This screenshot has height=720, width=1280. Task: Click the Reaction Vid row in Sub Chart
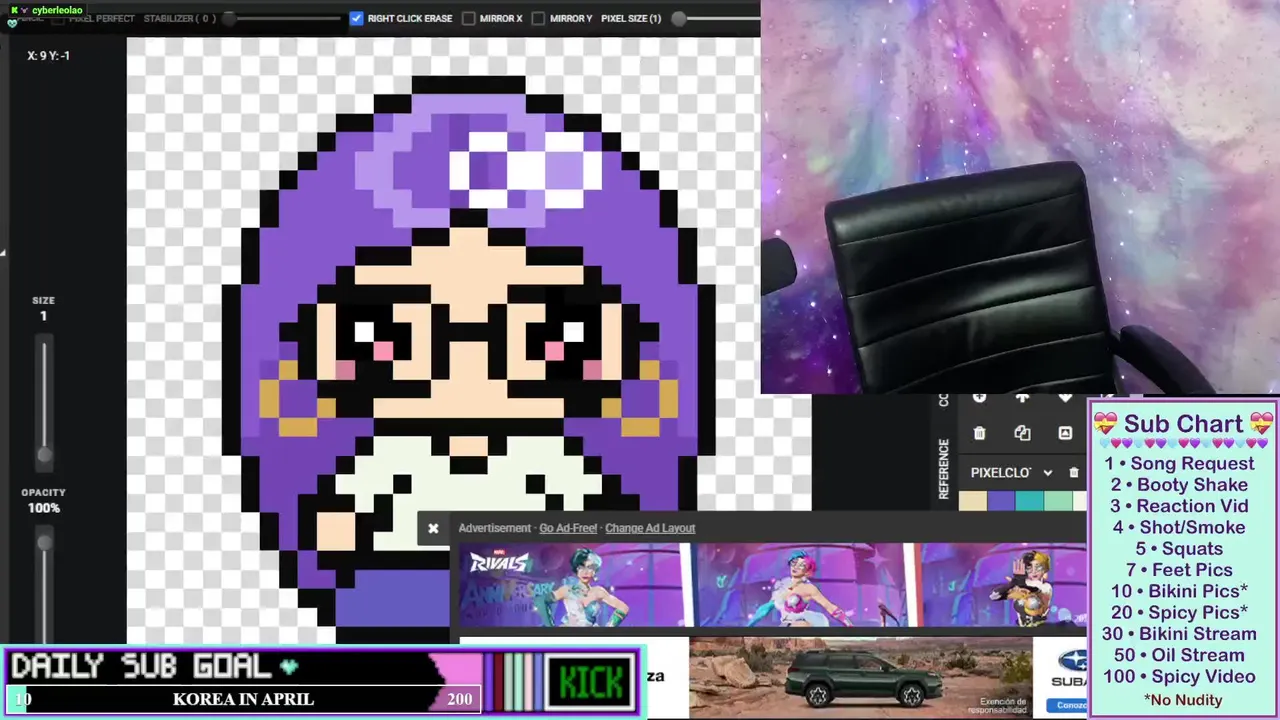coord(1179,506)
